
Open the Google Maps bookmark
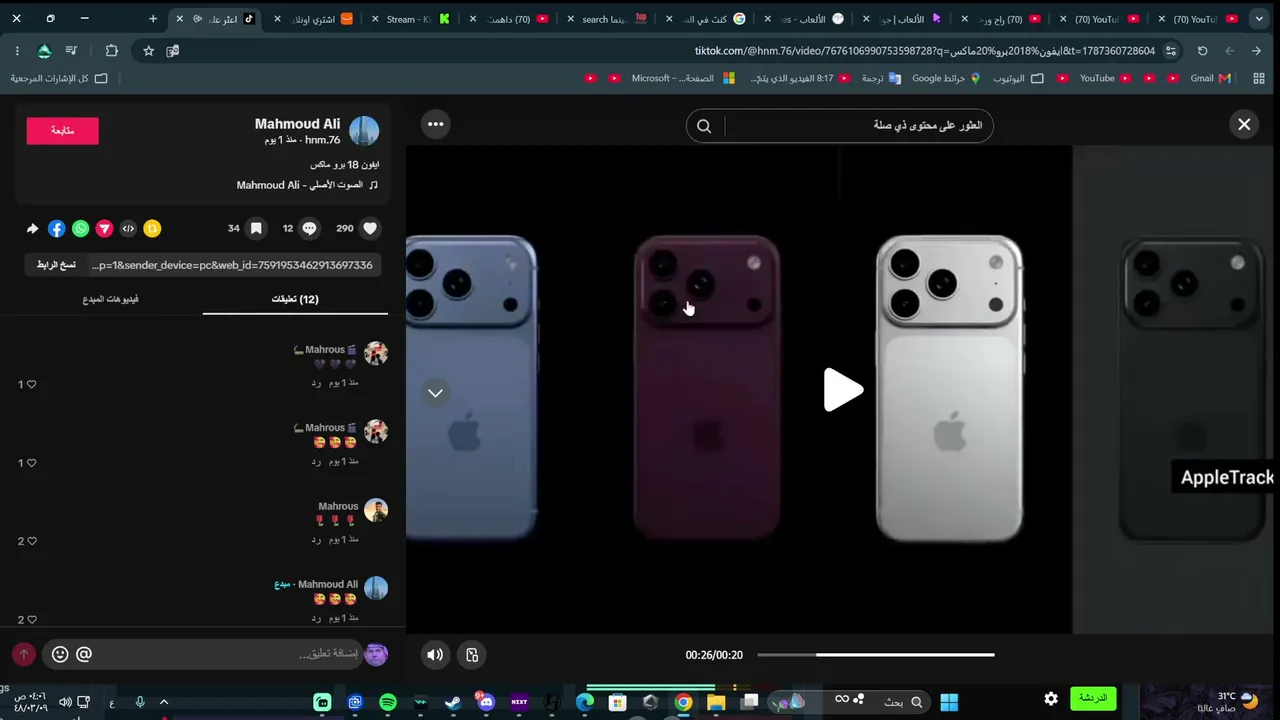945,78
